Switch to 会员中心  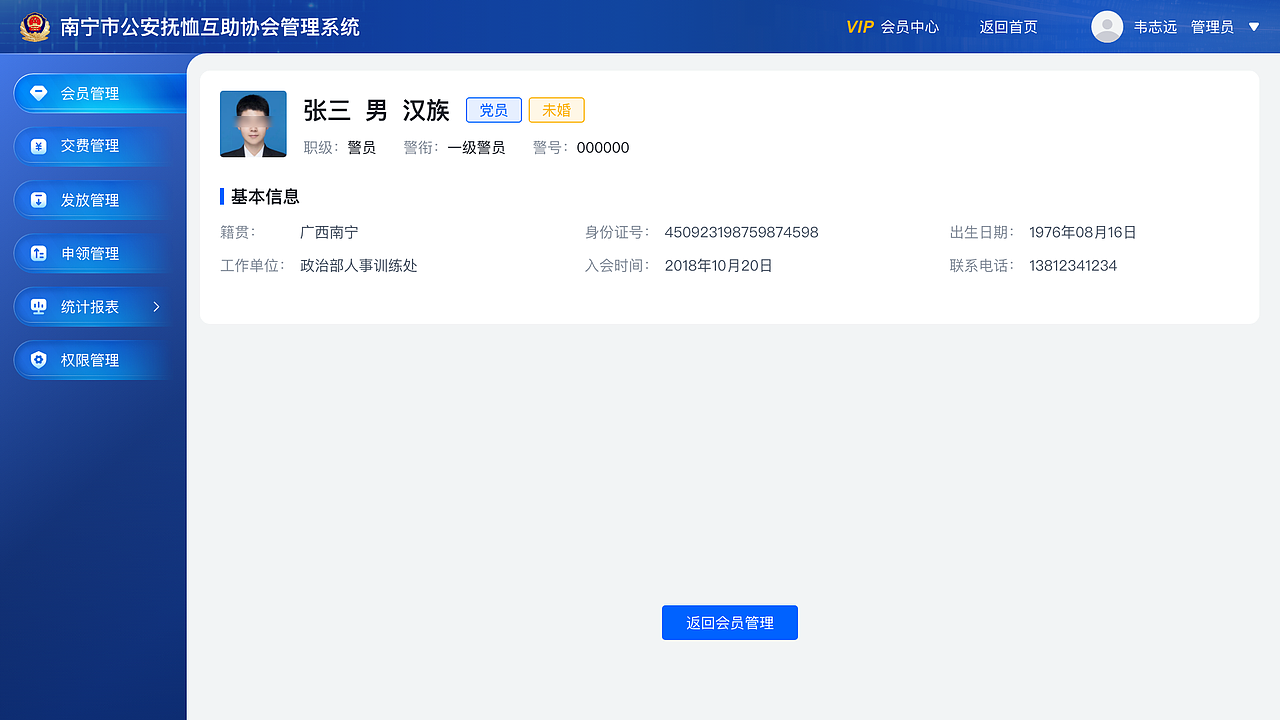(912, 27)
